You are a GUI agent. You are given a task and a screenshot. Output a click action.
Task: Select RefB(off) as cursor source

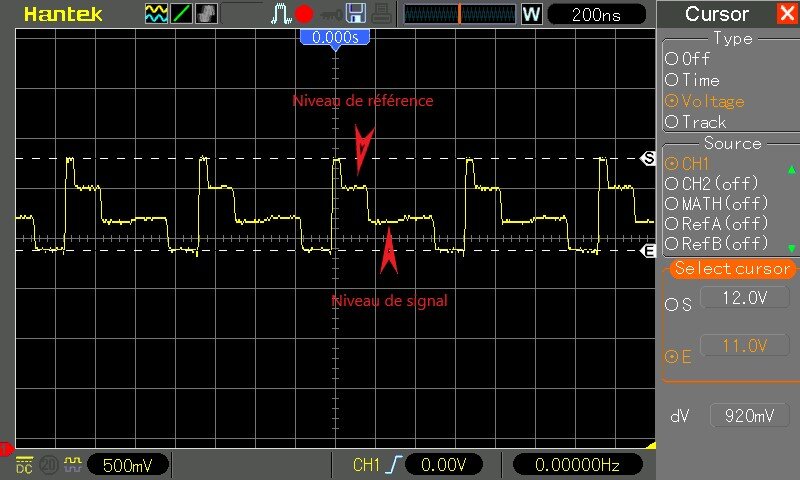pyautogui.click(x=717, y=243)
